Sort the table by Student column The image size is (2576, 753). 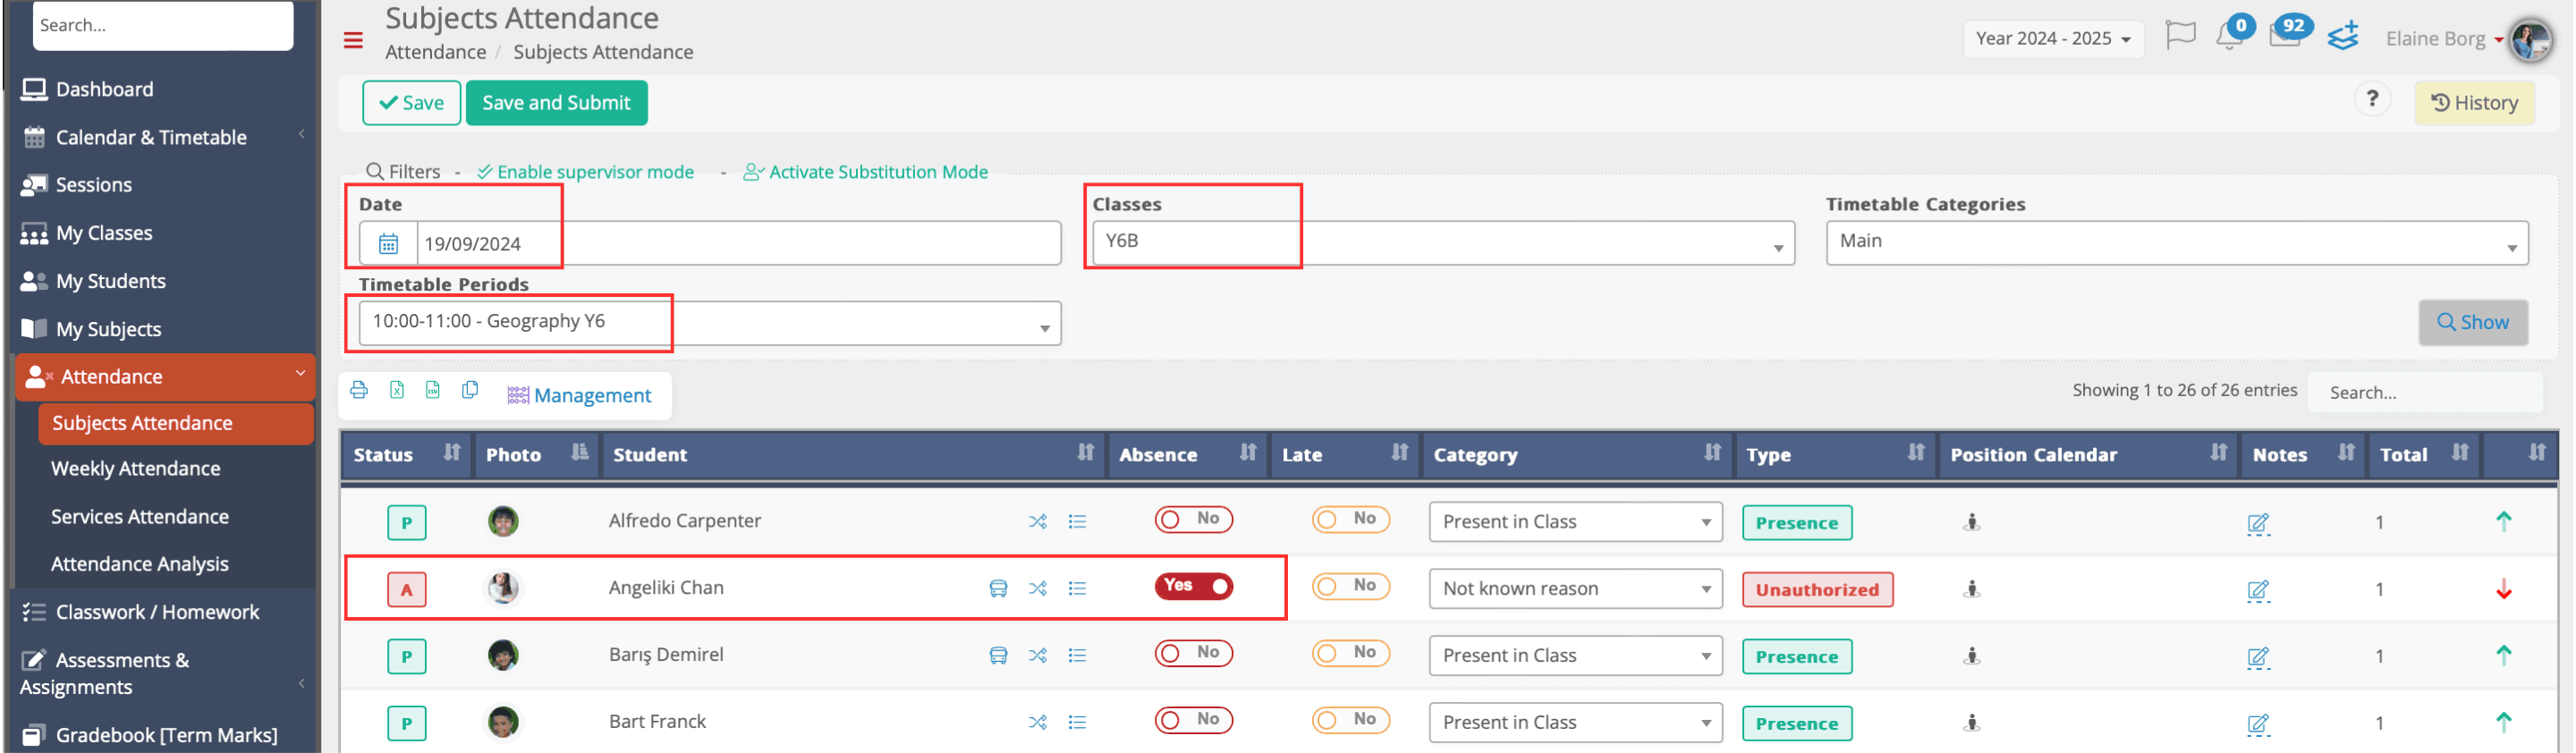click(853, 454)
